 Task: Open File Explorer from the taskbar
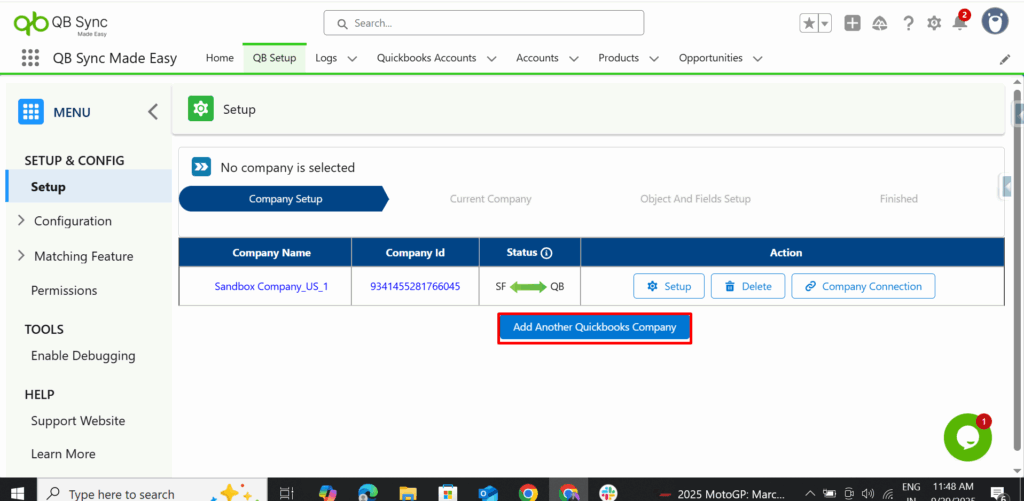coord(408,493)
